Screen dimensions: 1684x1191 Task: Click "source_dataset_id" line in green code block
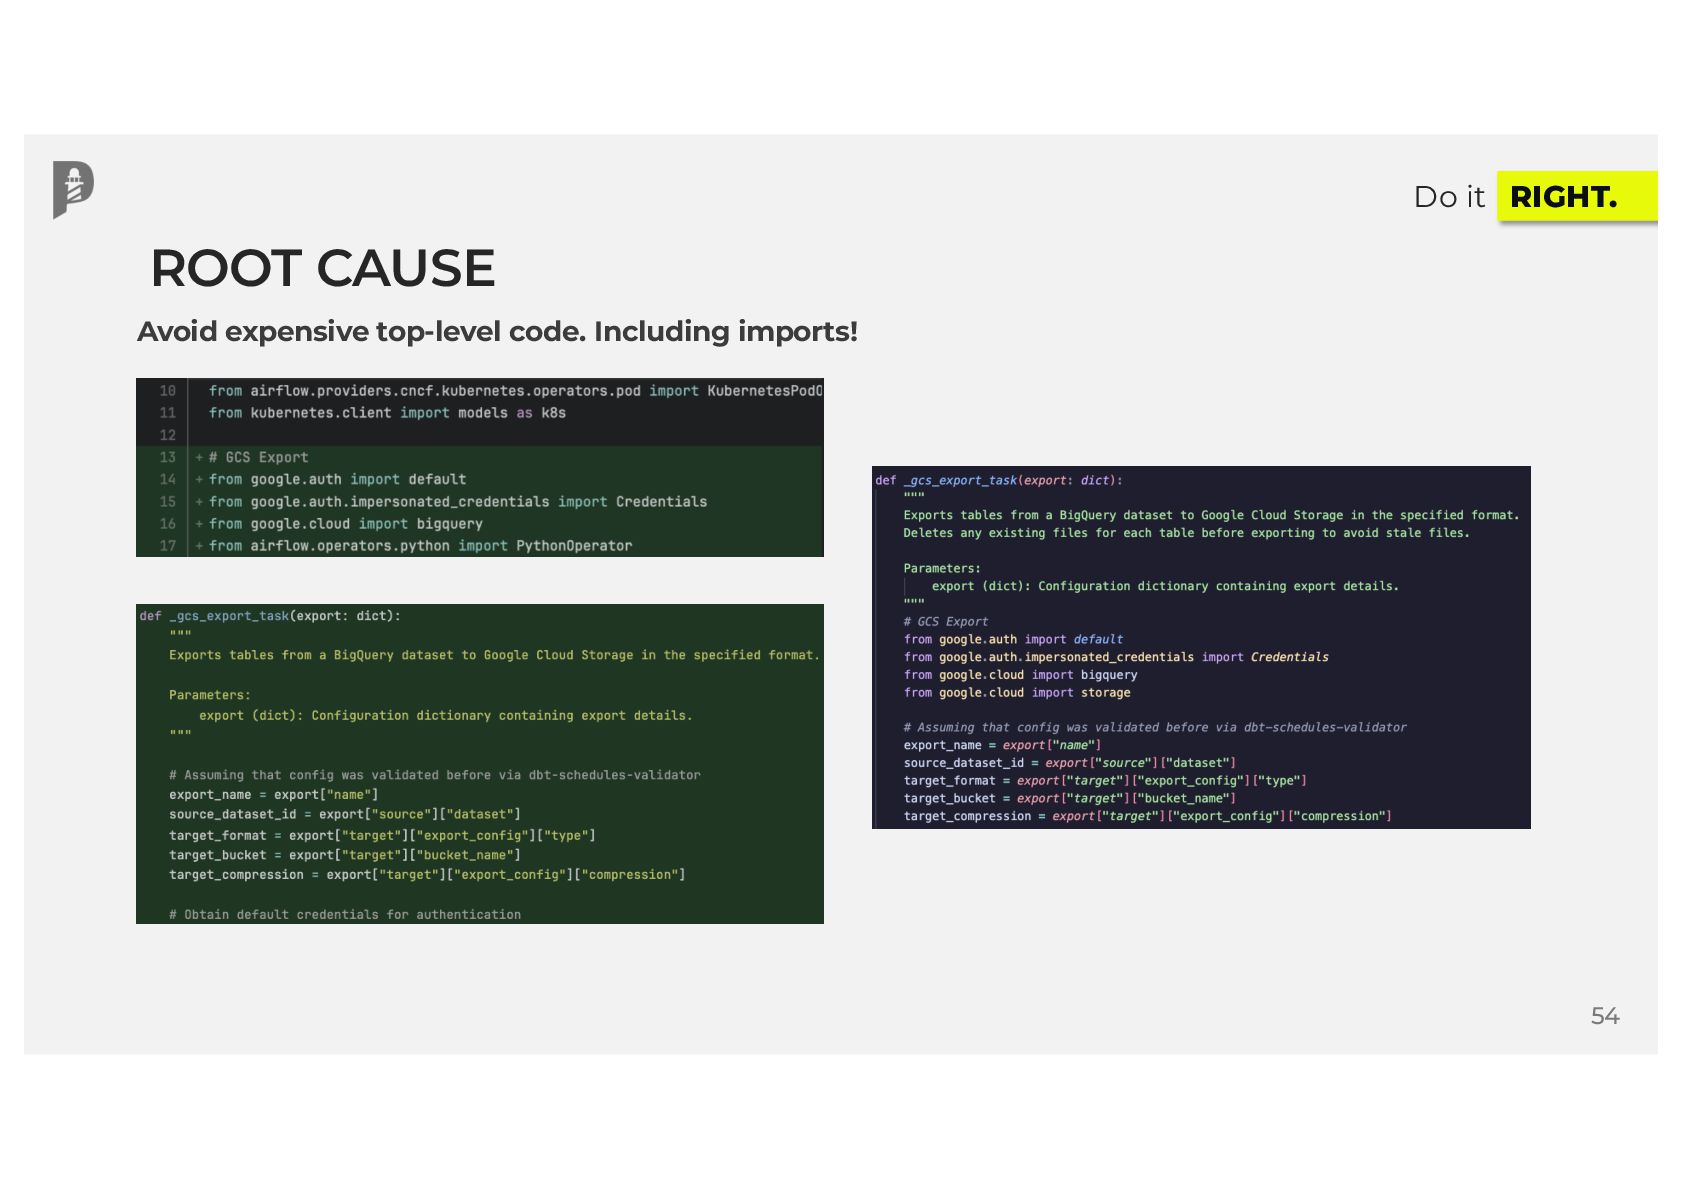pyautogui.click(x=345, y=815)
